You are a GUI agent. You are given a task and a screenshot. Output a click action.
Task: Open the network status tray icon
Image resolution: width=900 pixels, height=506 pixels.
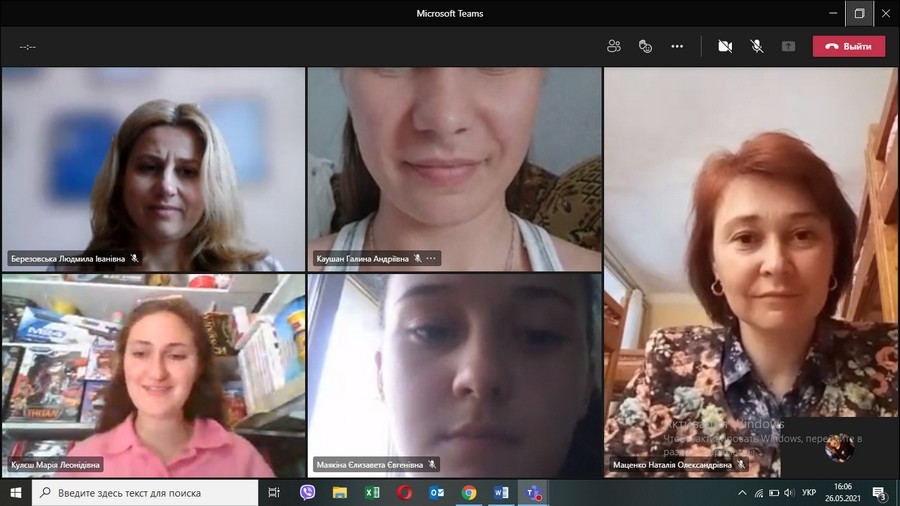759,493
